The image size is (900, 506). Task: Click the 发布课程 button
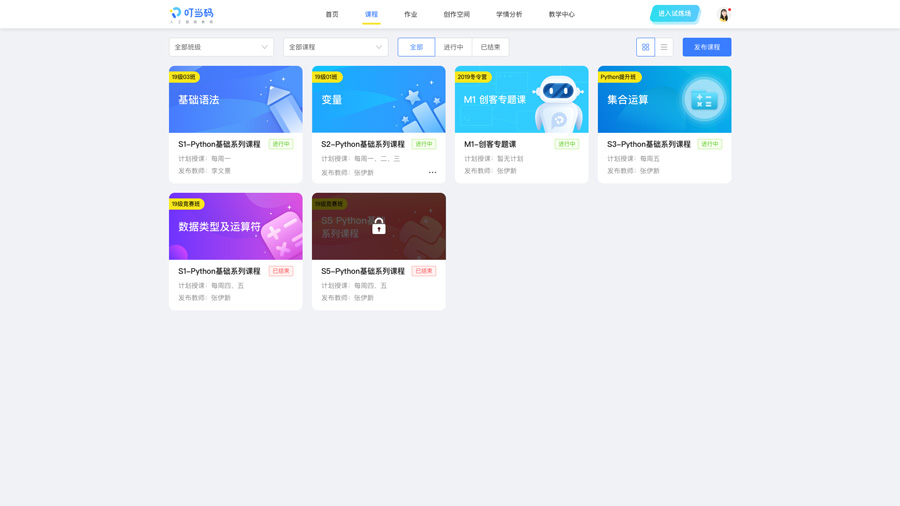pos(707,47)
